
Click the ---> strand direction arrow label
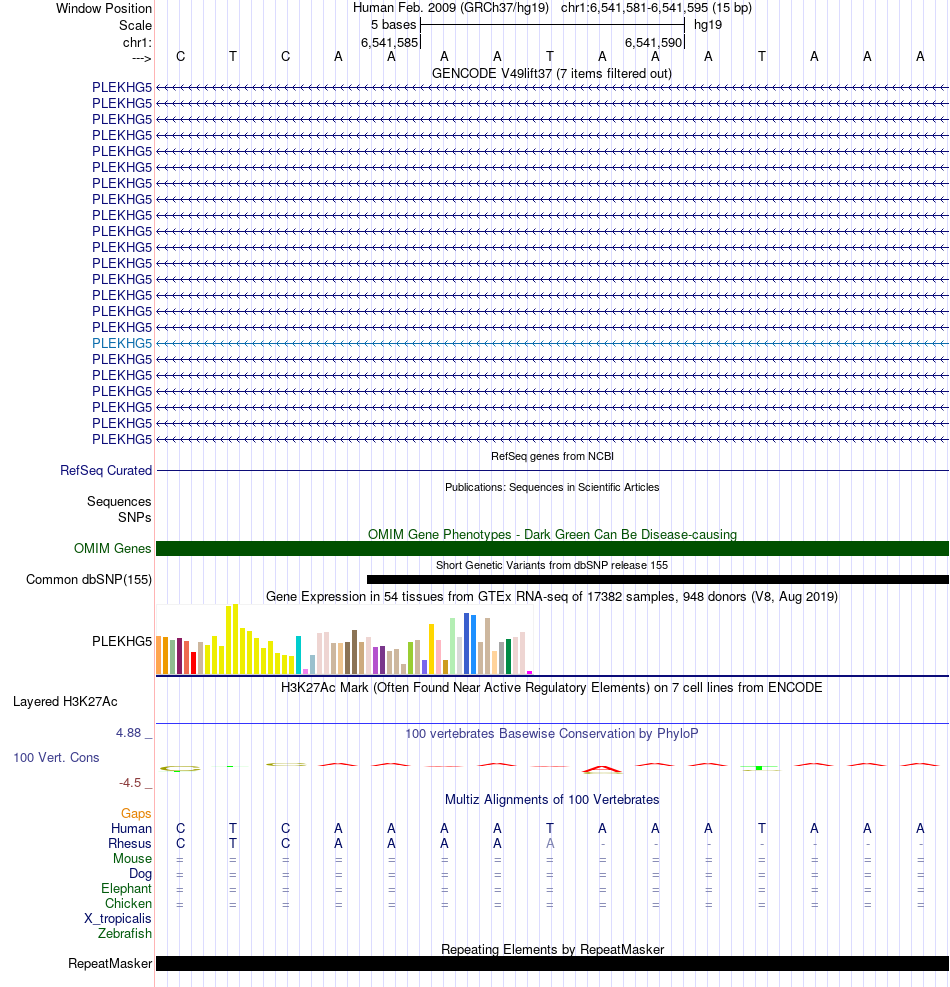142,59
